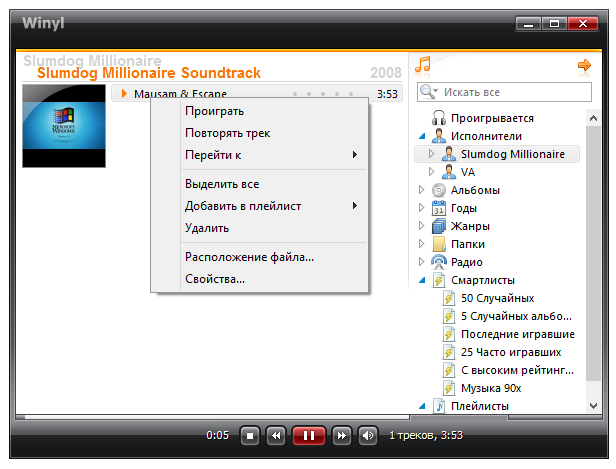
Task: Open the "Музыка 90х" smartlist
Action: pos(491,388)
